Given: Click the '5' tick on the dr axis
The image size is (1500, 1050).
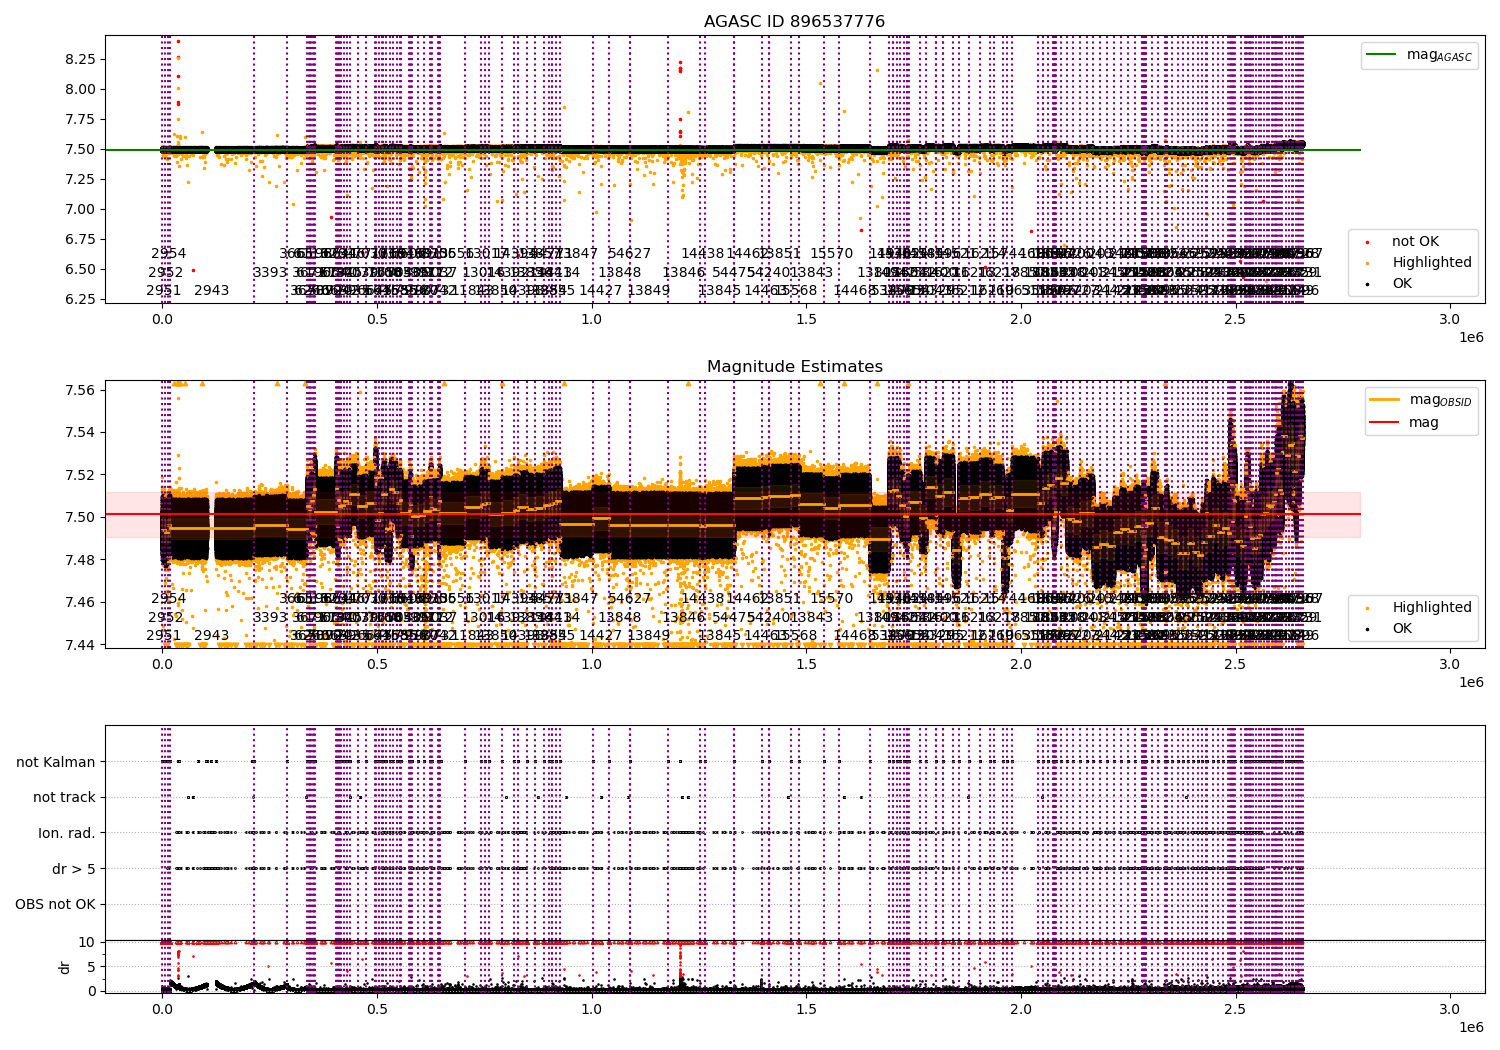Looking at the screenshot, I should (x=91, y=966).
